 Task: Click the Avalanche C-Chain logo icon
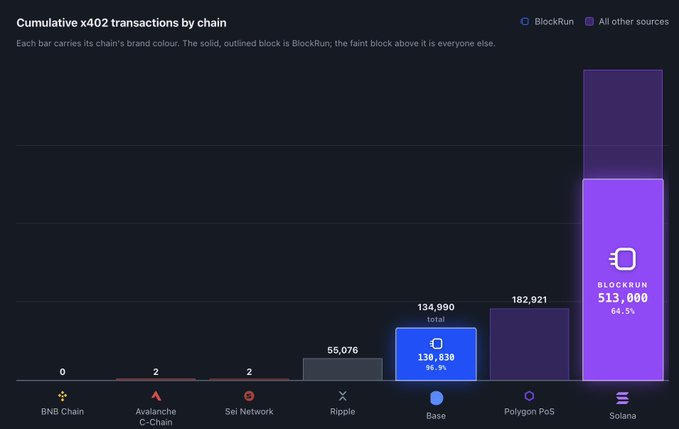pyautogui.click(x=156, y=396)
